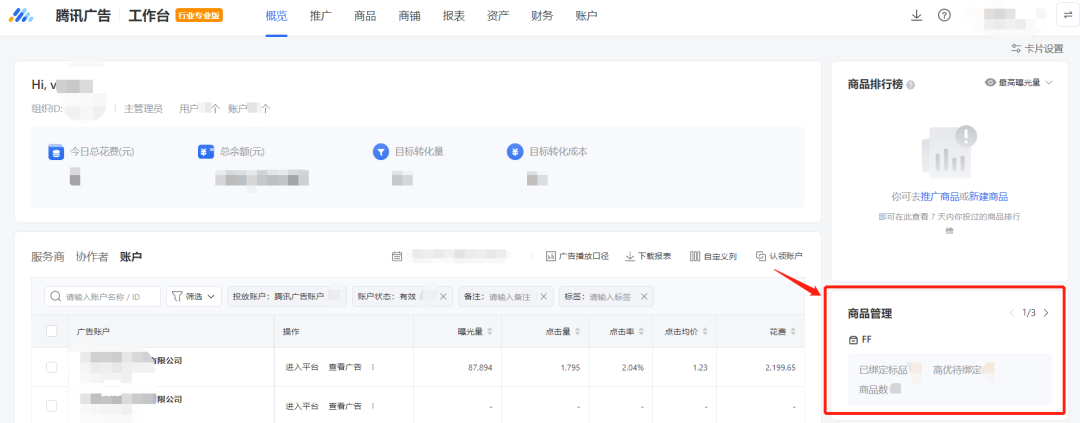This screenshot has width=1080, height=423.
Task: Click 下载报表 to download the report
Action: point(647,256)
